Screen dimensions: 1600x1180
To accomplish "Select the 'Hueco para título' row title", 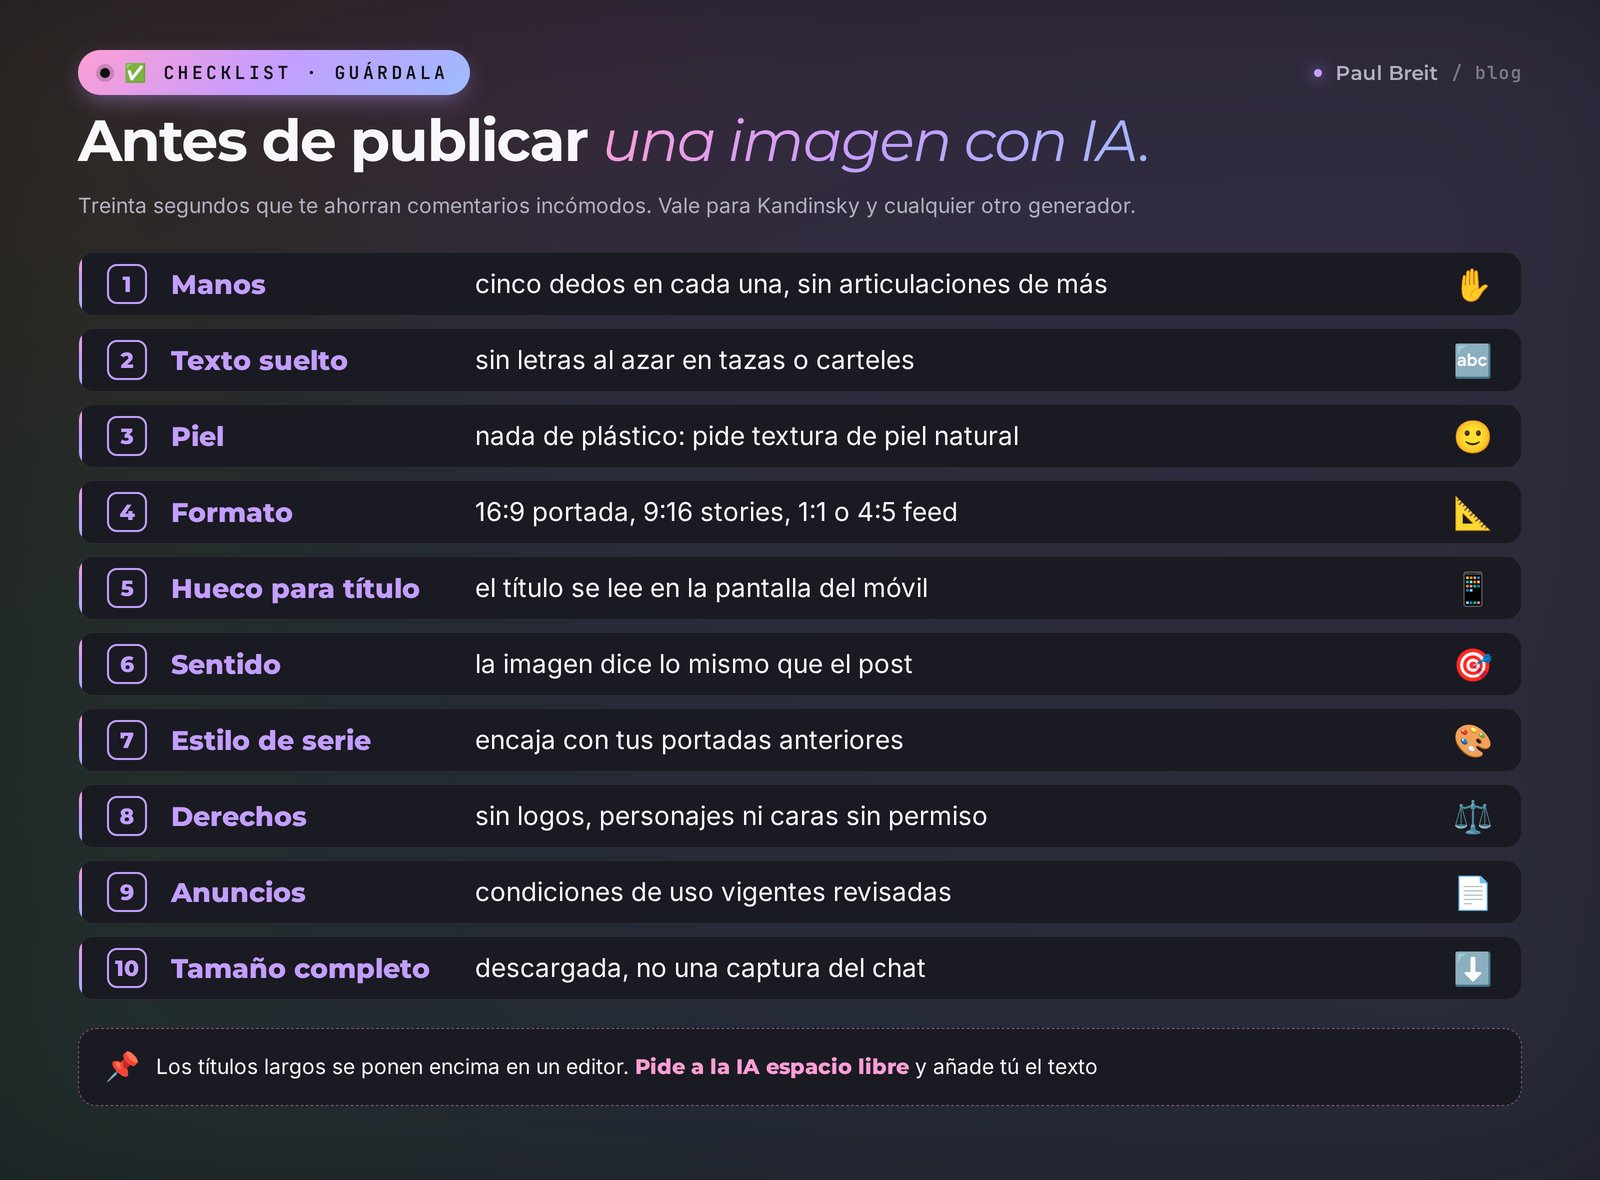I will point(295,589).
